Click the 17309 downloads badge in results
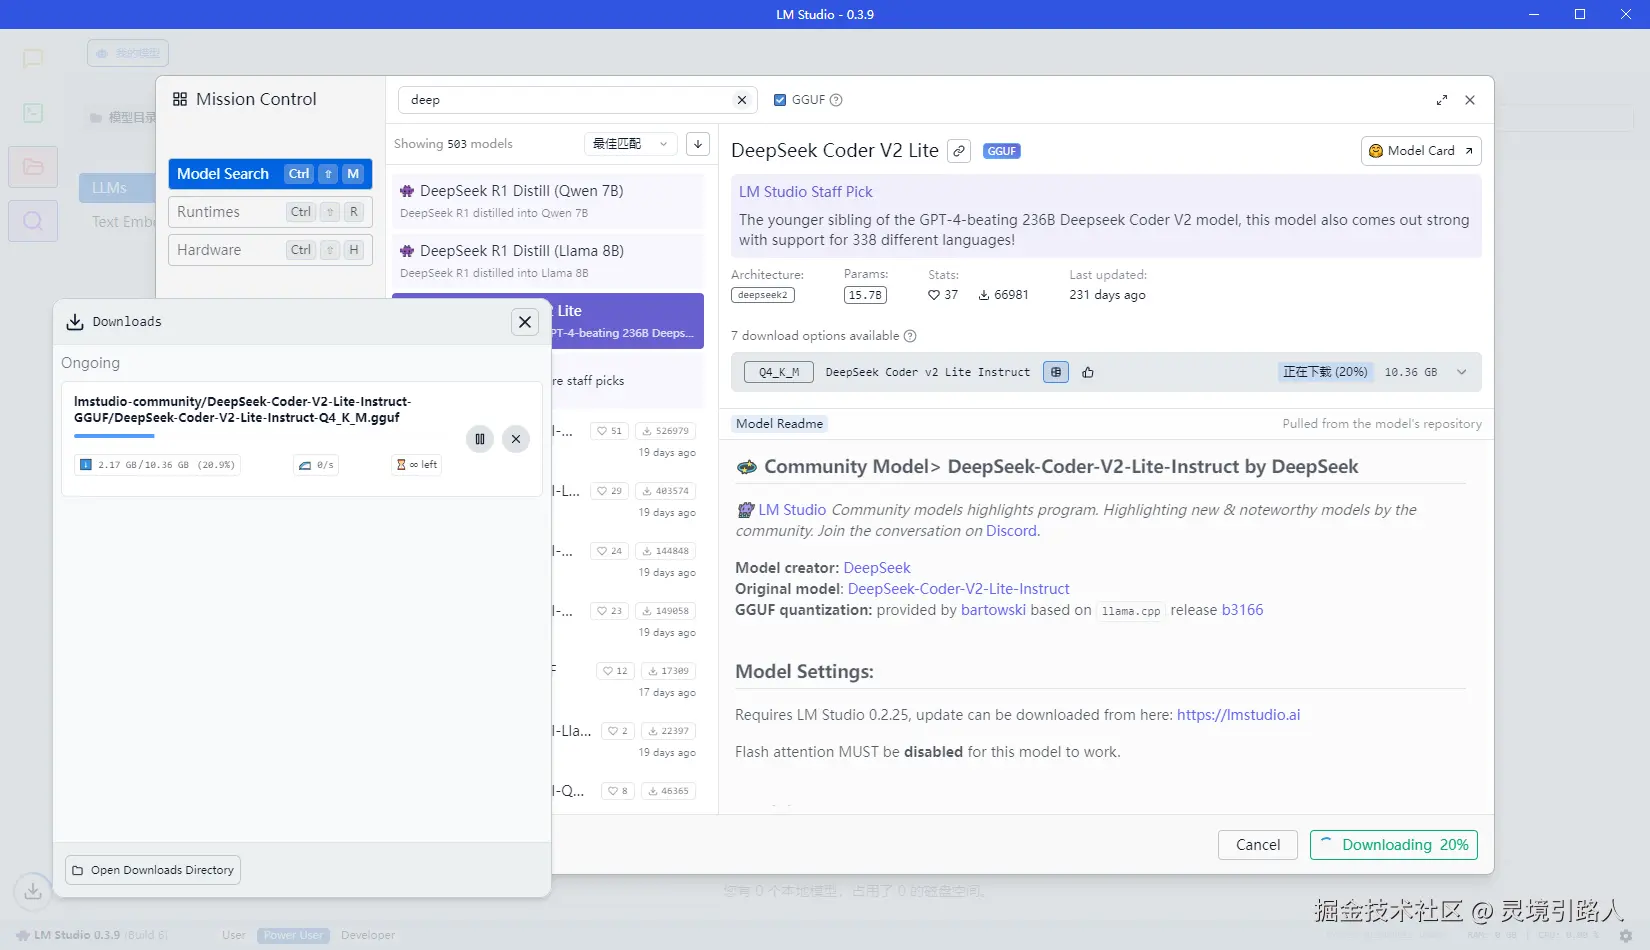 point(669,671)
